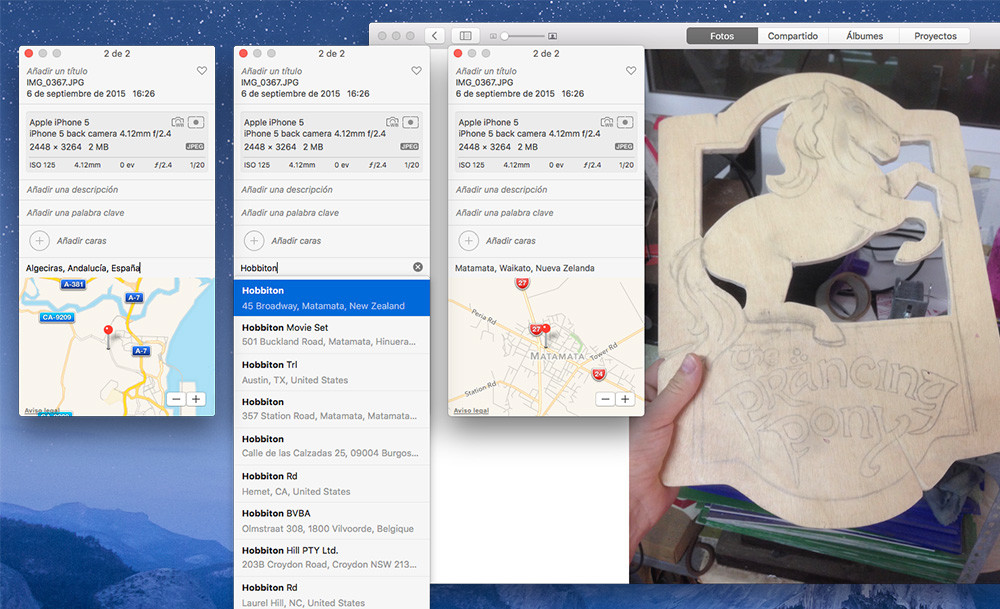This screenshot has height=609, width=1000.
Task: Click the large thumbnail icon right of zoom slider
Action: pyautogui.click(x=552, y=36)
